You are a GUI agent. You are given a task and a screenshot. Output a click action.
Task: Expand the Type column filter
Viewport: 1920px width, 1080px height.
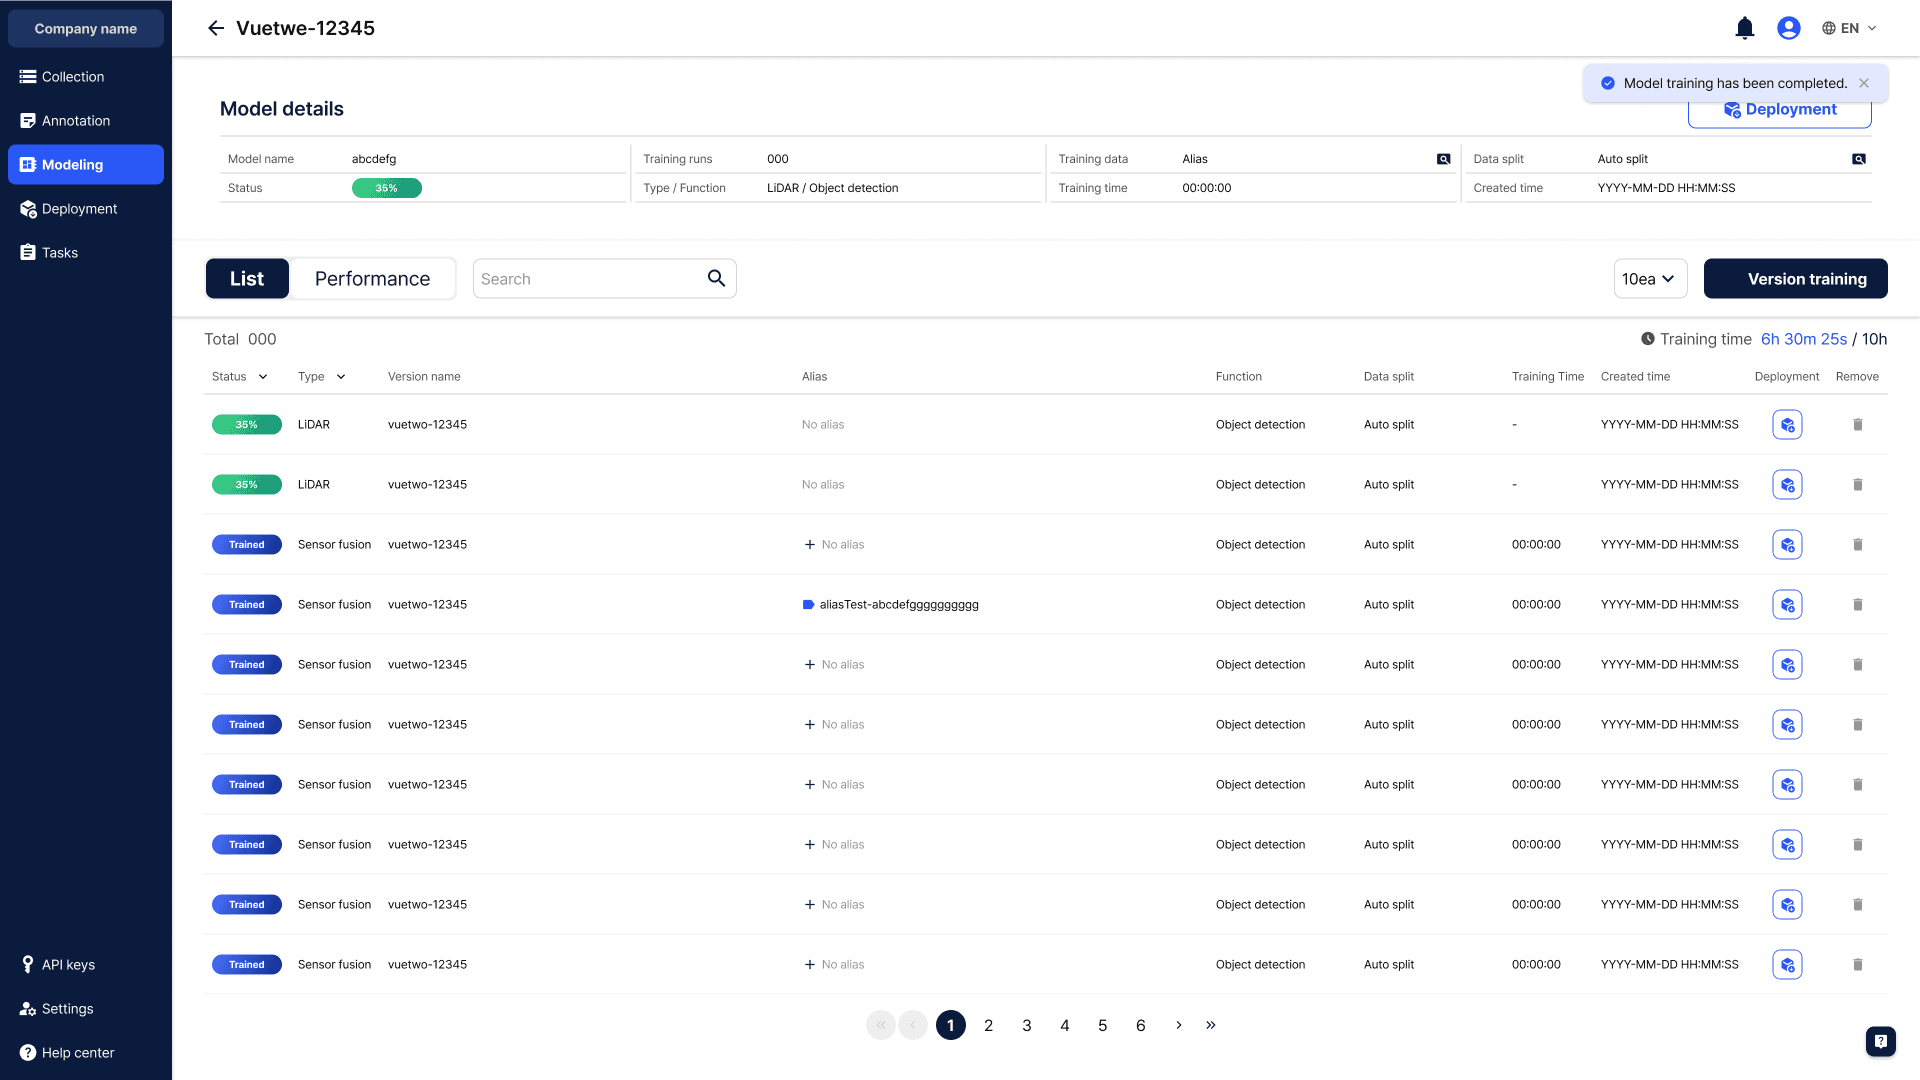341,377
